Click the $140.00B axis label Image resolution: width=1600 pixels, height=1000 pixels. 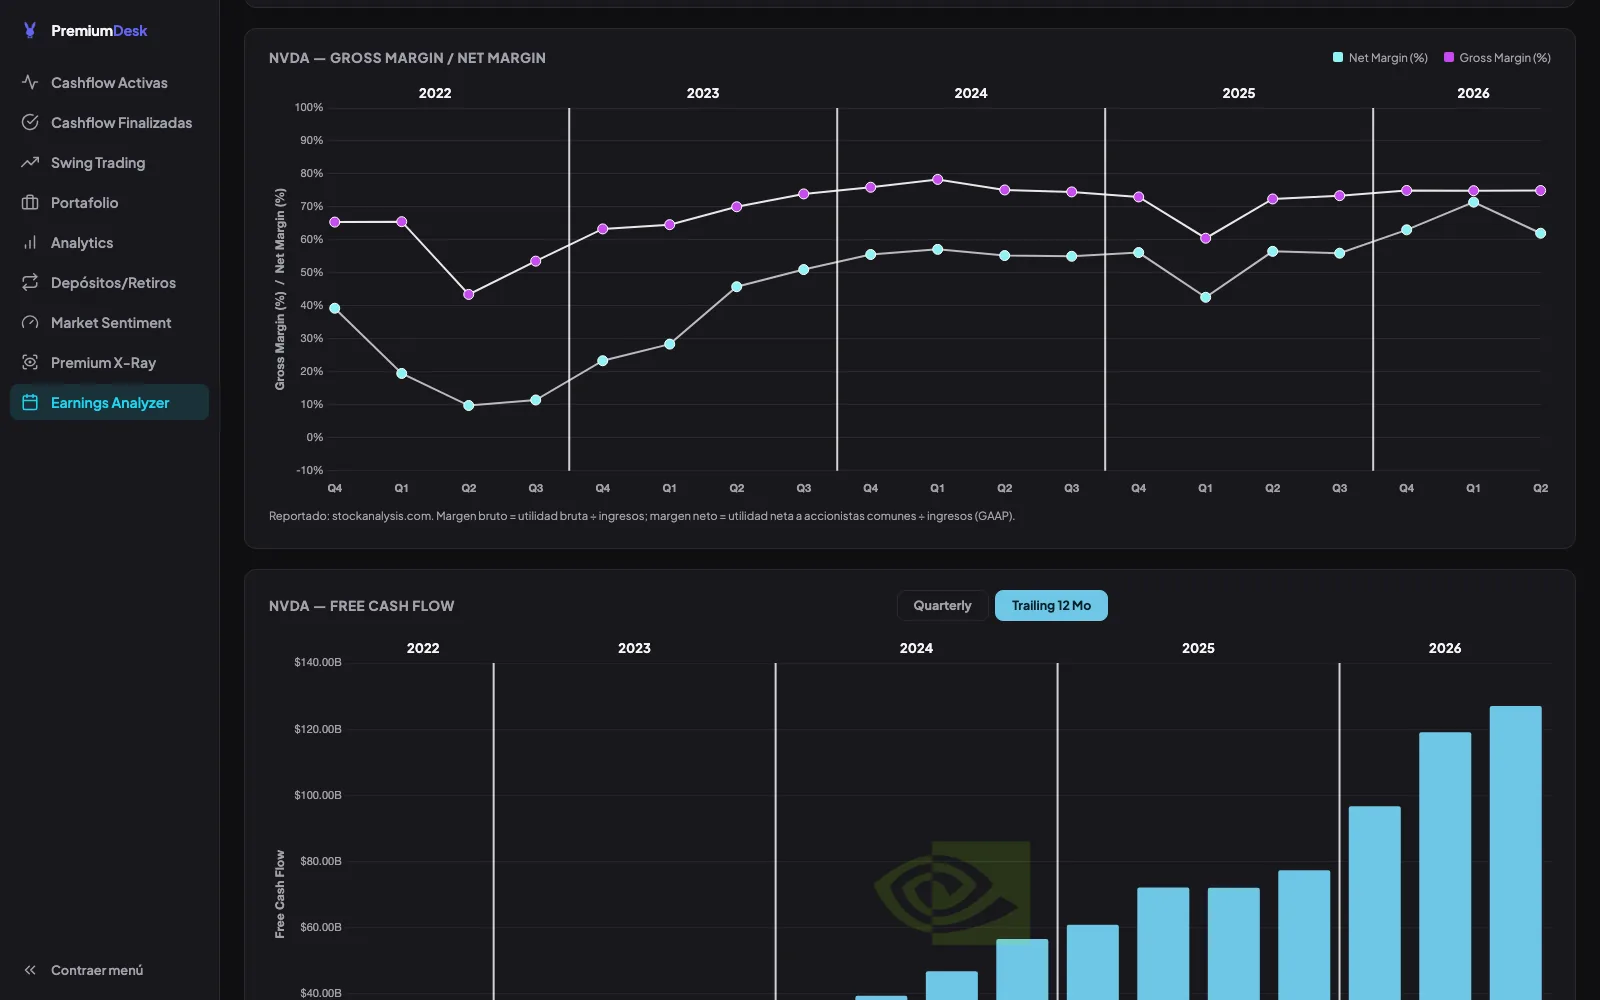pyautogui.click(x=318, y=663)
